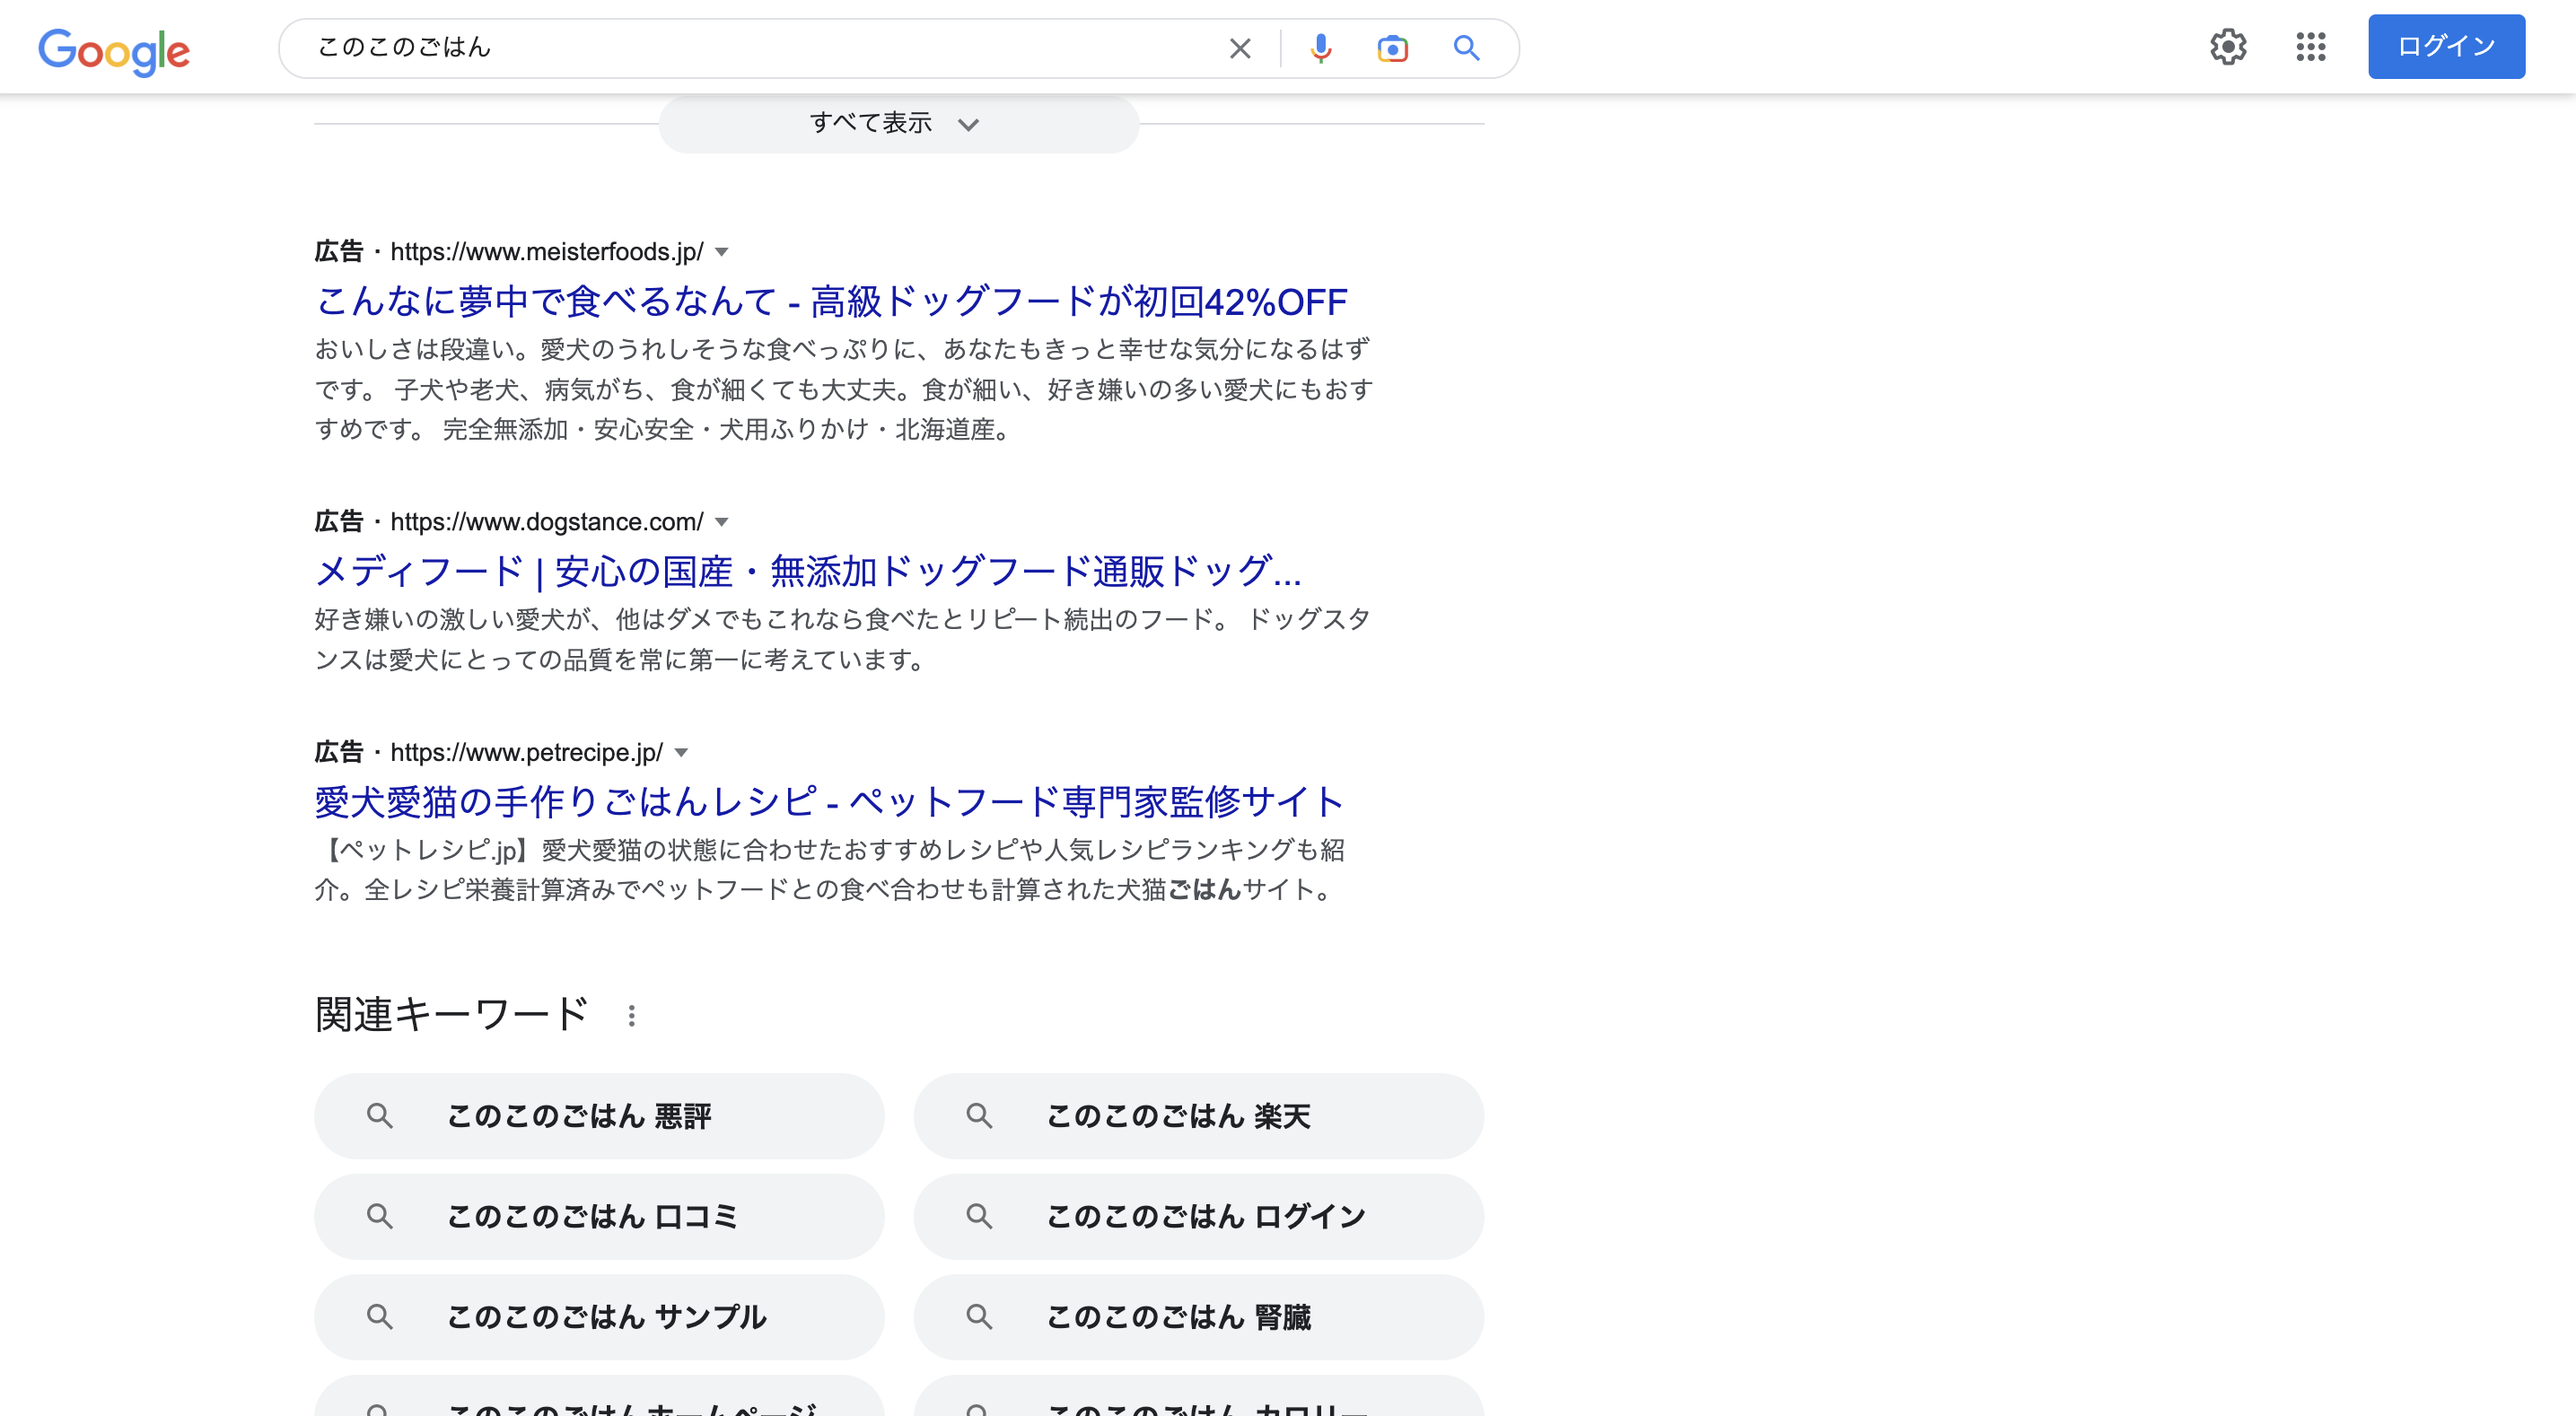Submit search with magnifier icon
Screen dimensions: 2576x1416
click(x=1466, y=48)
